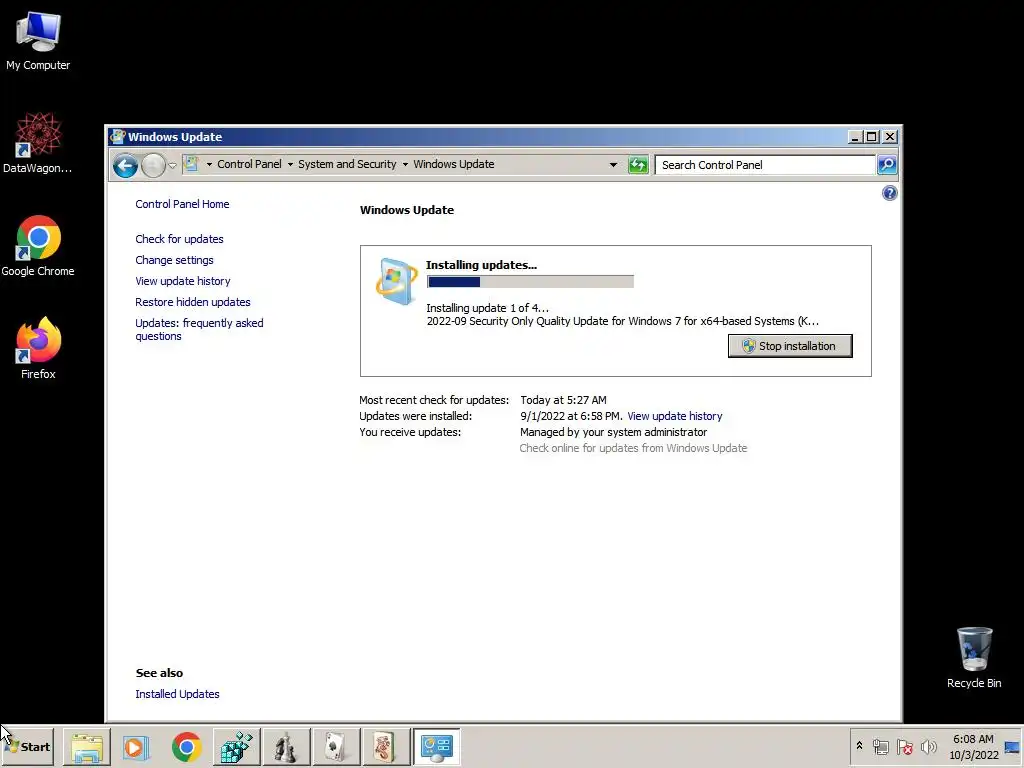
Task: Open View update history in sidebar
Action: click(183, 281)
